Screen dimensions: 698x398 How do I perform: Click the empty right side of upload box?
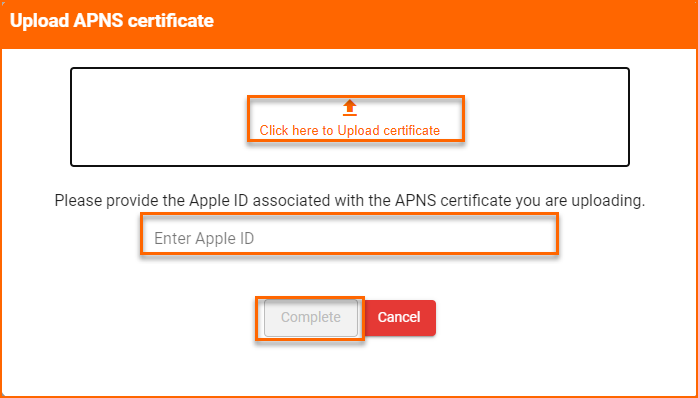(547, 117)
